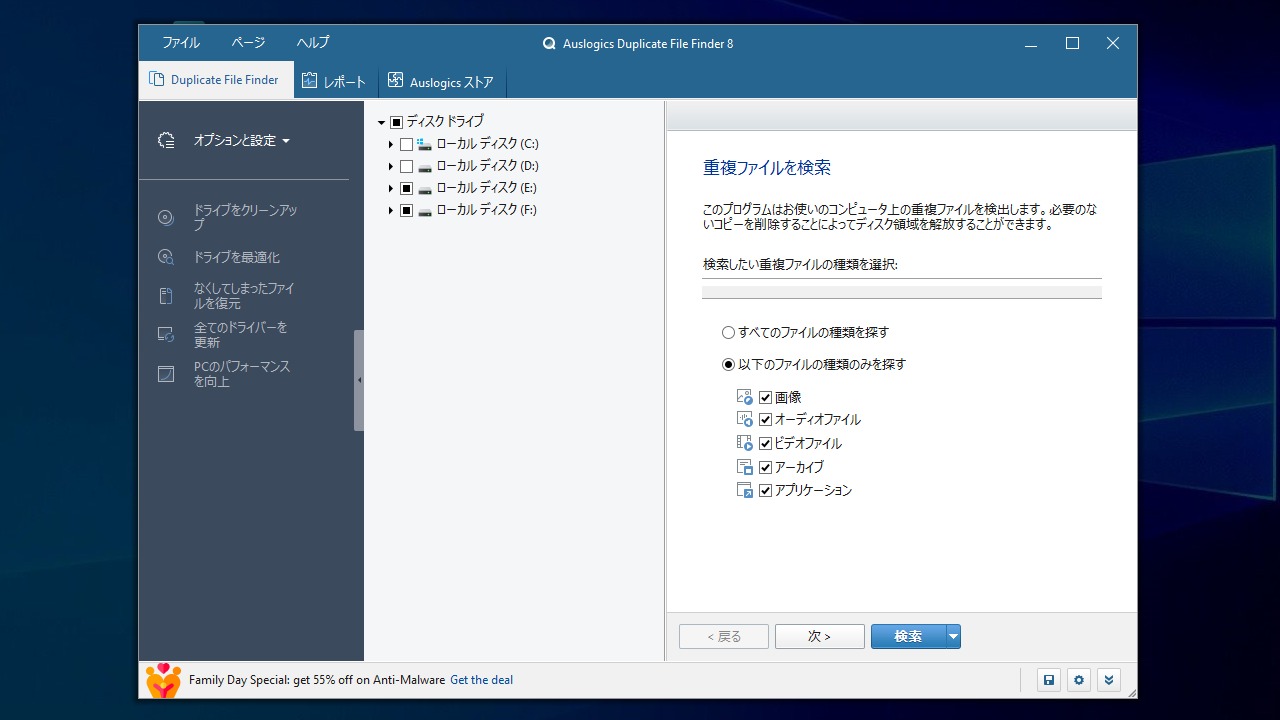Click the Reports (レポート) tab icon
The height and width of the screenshot is (720, 1280).
[x=310, y=81]
